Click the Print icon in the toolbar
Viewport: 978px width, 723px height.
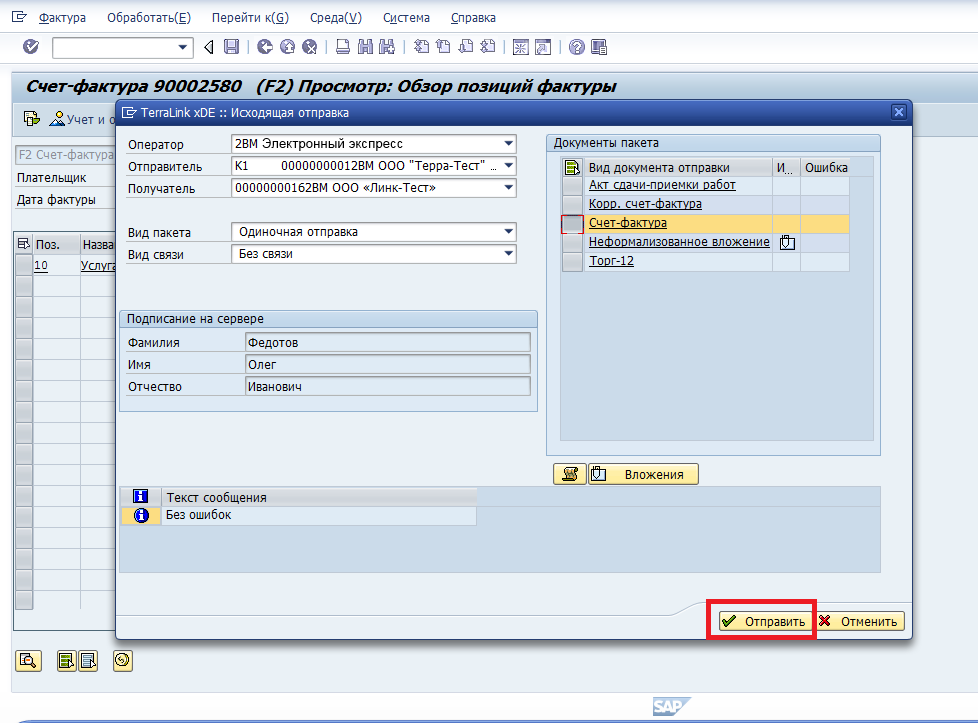click(x=342, y=47)
